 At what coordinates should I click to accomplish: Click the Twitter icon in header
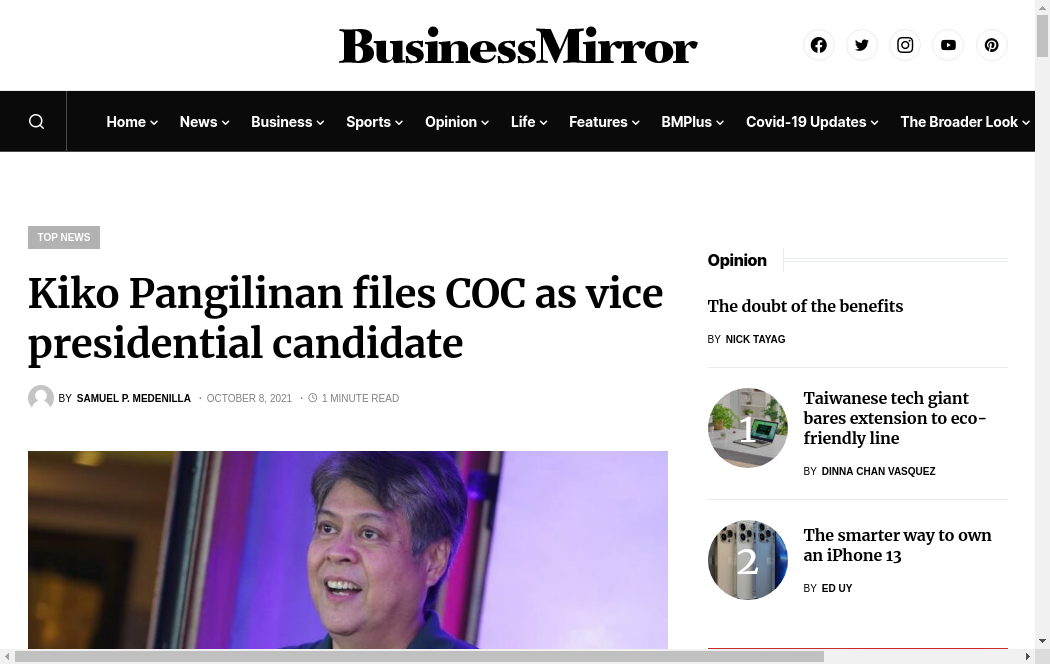(x=862, y=45)
